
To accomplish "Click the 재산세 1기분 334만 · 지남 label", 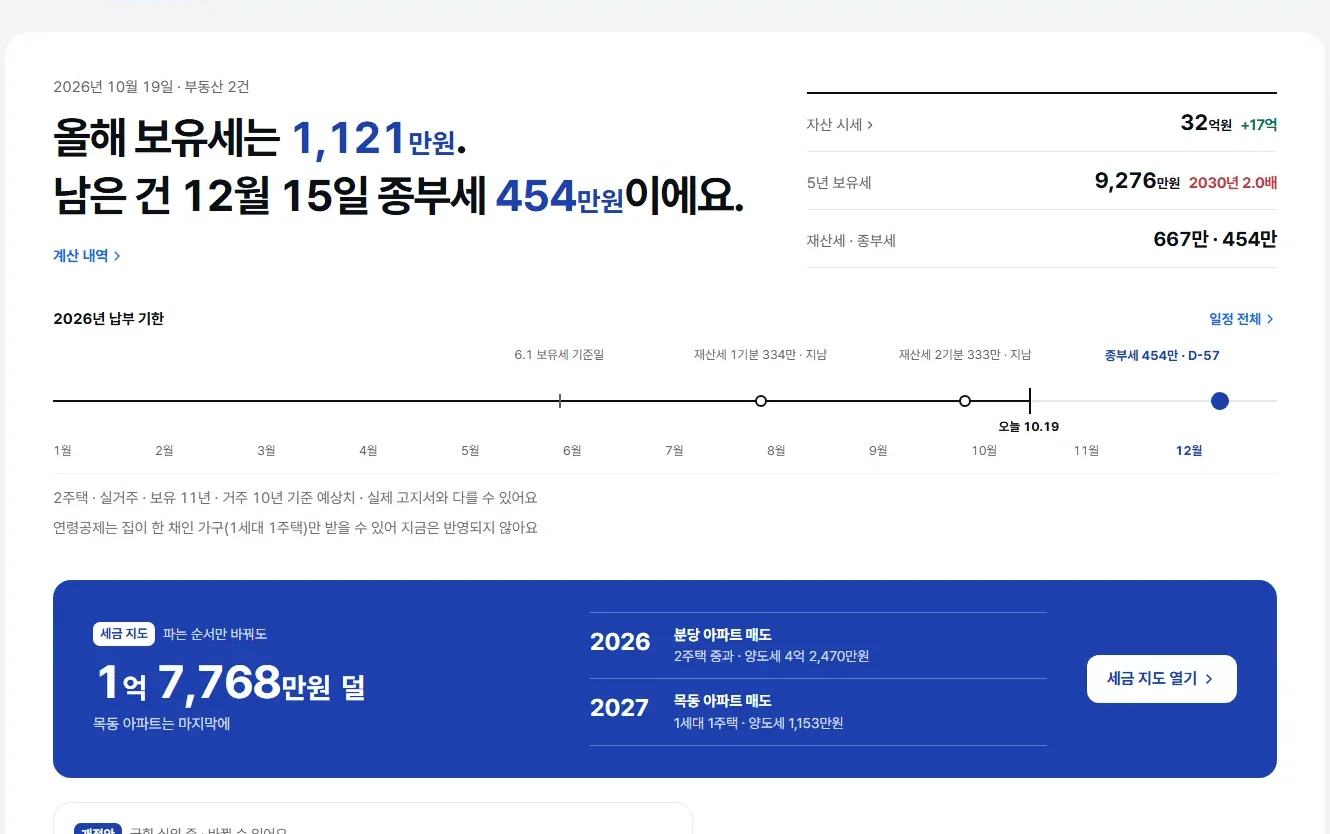I will [761, 355].
